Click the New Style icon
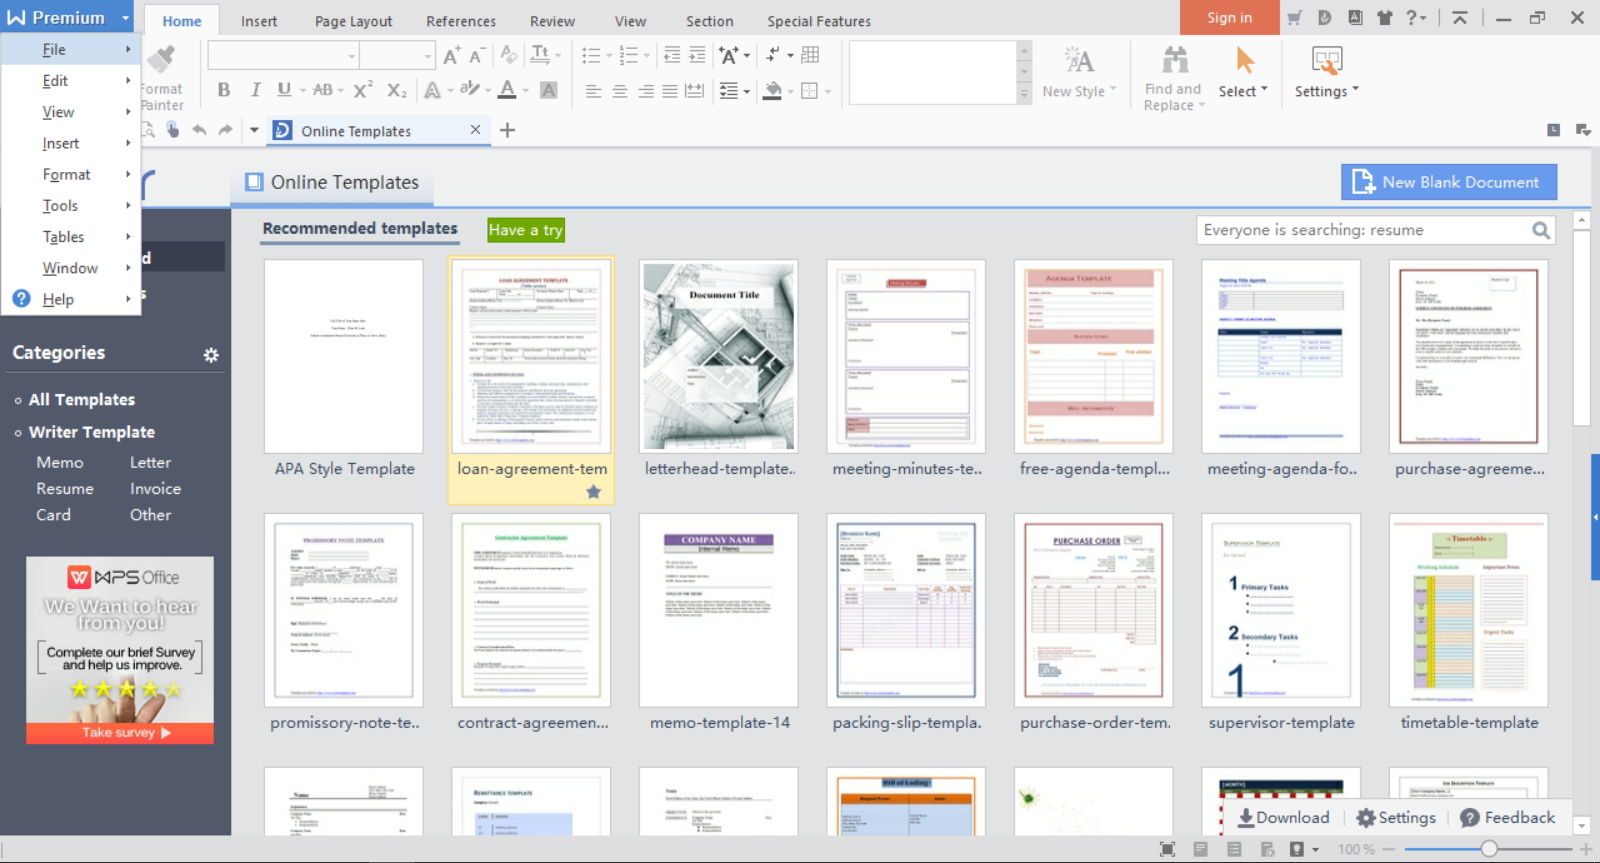Image resolution: width=1600 pixels, height=863 pixels. (1078, 61)
